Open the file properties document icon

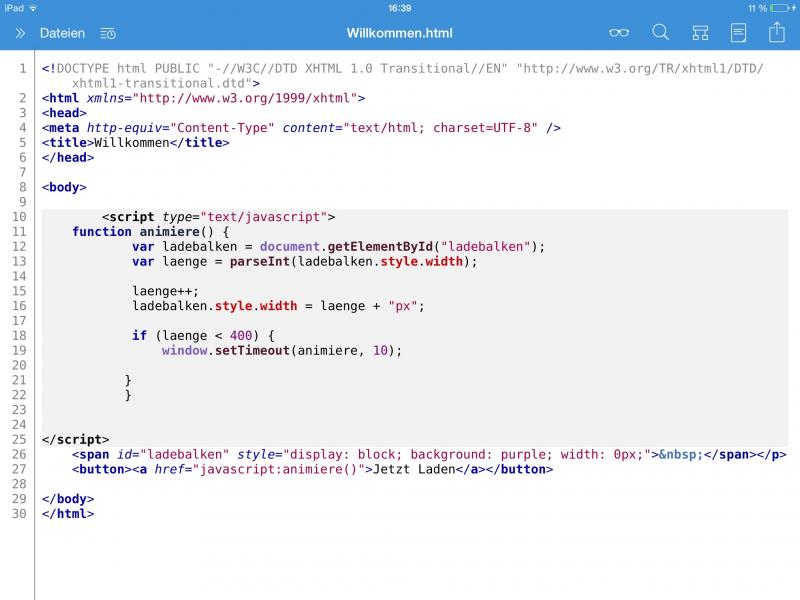pos(738,33)
